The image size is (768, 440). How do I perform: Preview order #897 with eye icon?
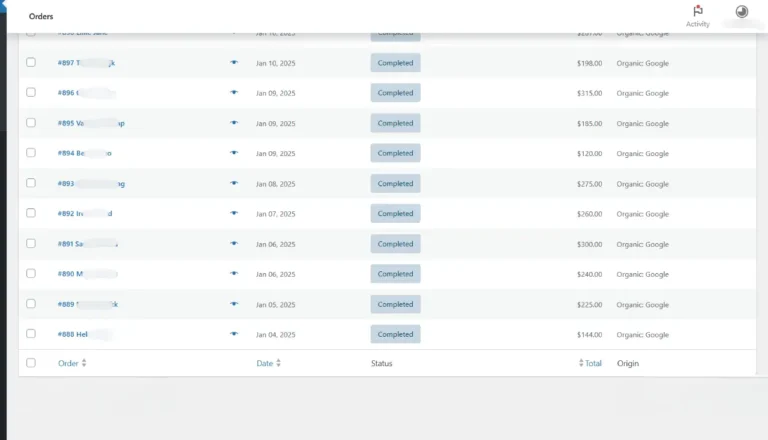tap(234, 62)
